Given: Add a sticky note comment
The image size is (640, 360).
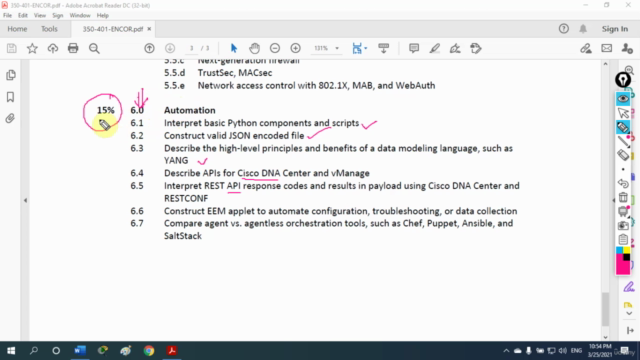Looking at the screenshot, I should (x=414, y=49).
